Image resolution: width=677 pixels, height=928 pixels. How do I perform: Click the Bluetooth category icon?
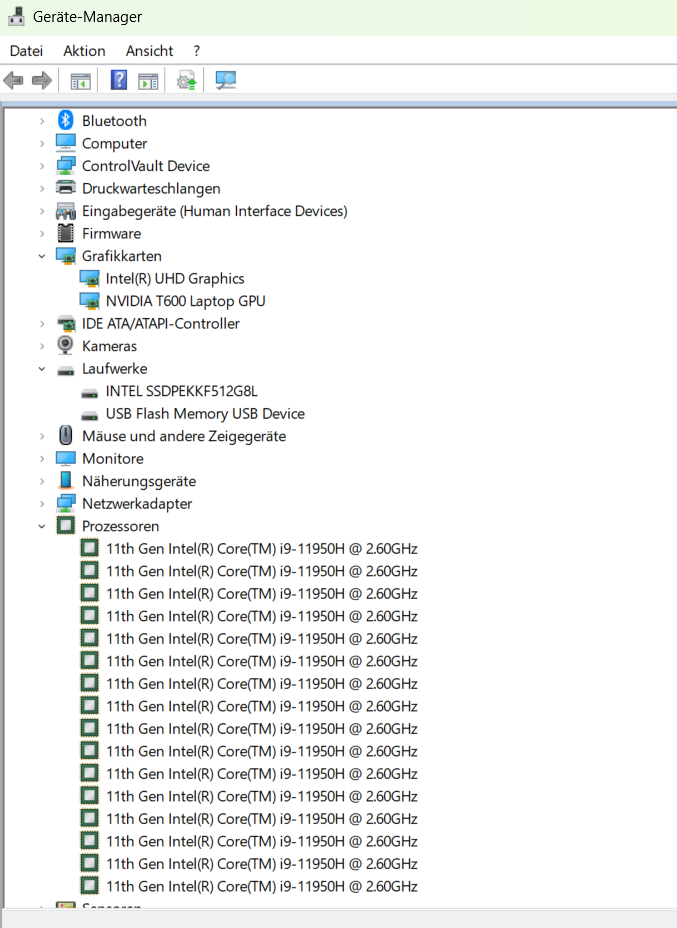point(66,120)
